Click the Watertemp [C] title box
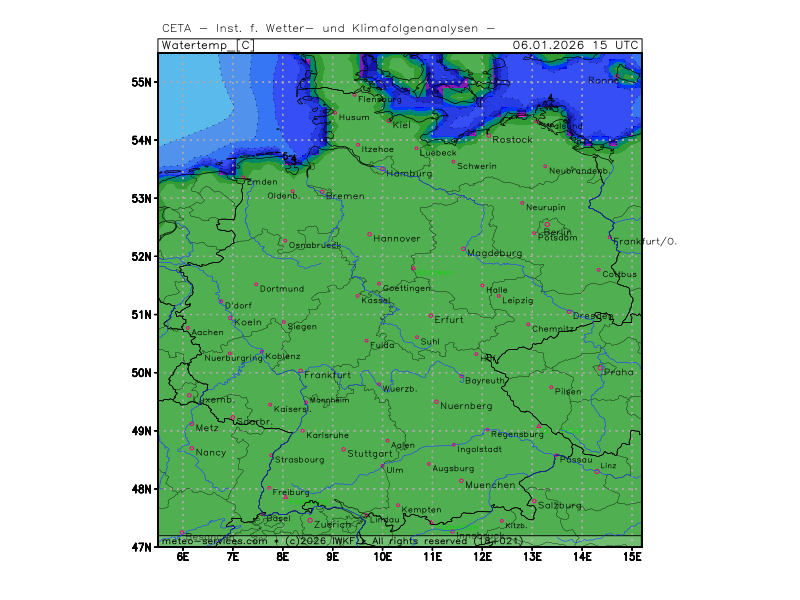The image size is (800, 600). click(x=207, y=45)
